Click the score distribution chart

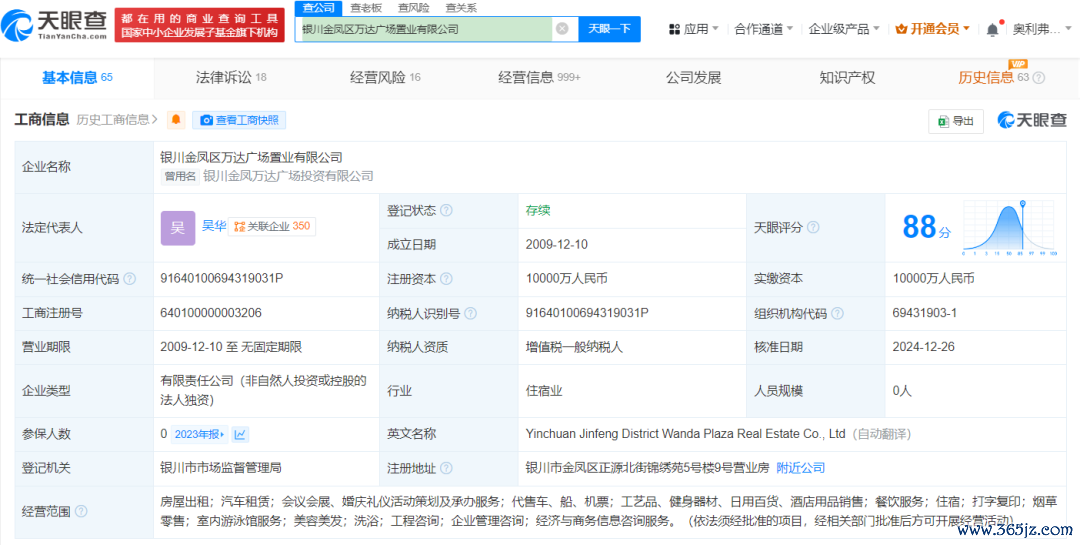(1009, 227)
